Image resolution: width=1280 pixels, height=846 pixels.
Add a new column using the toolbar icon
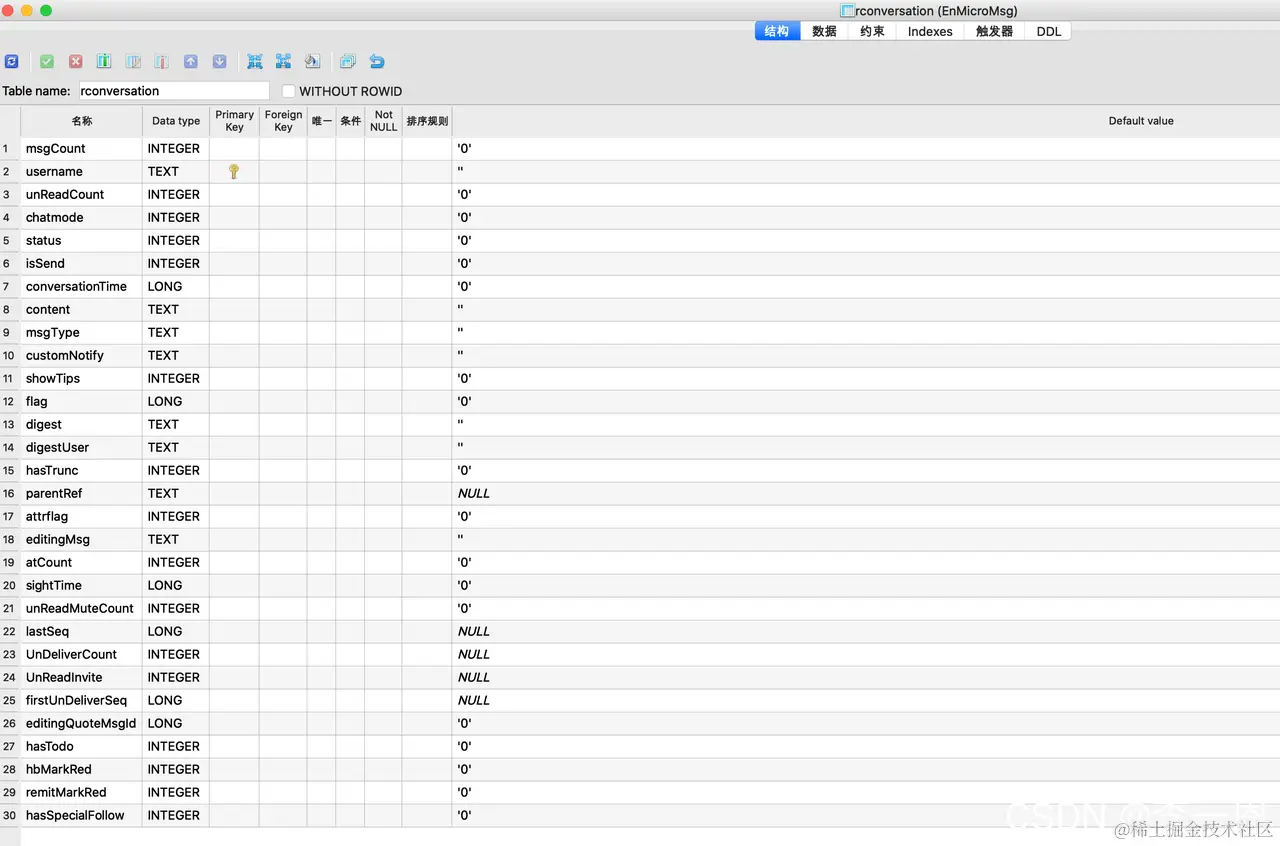104,61
